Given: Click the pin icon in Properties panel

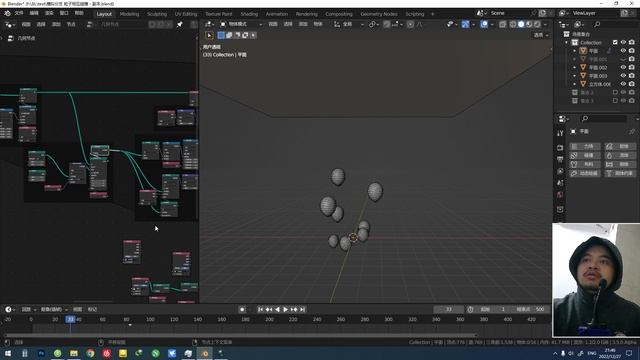Looking at the screenshot, I should tap(632, 131).
